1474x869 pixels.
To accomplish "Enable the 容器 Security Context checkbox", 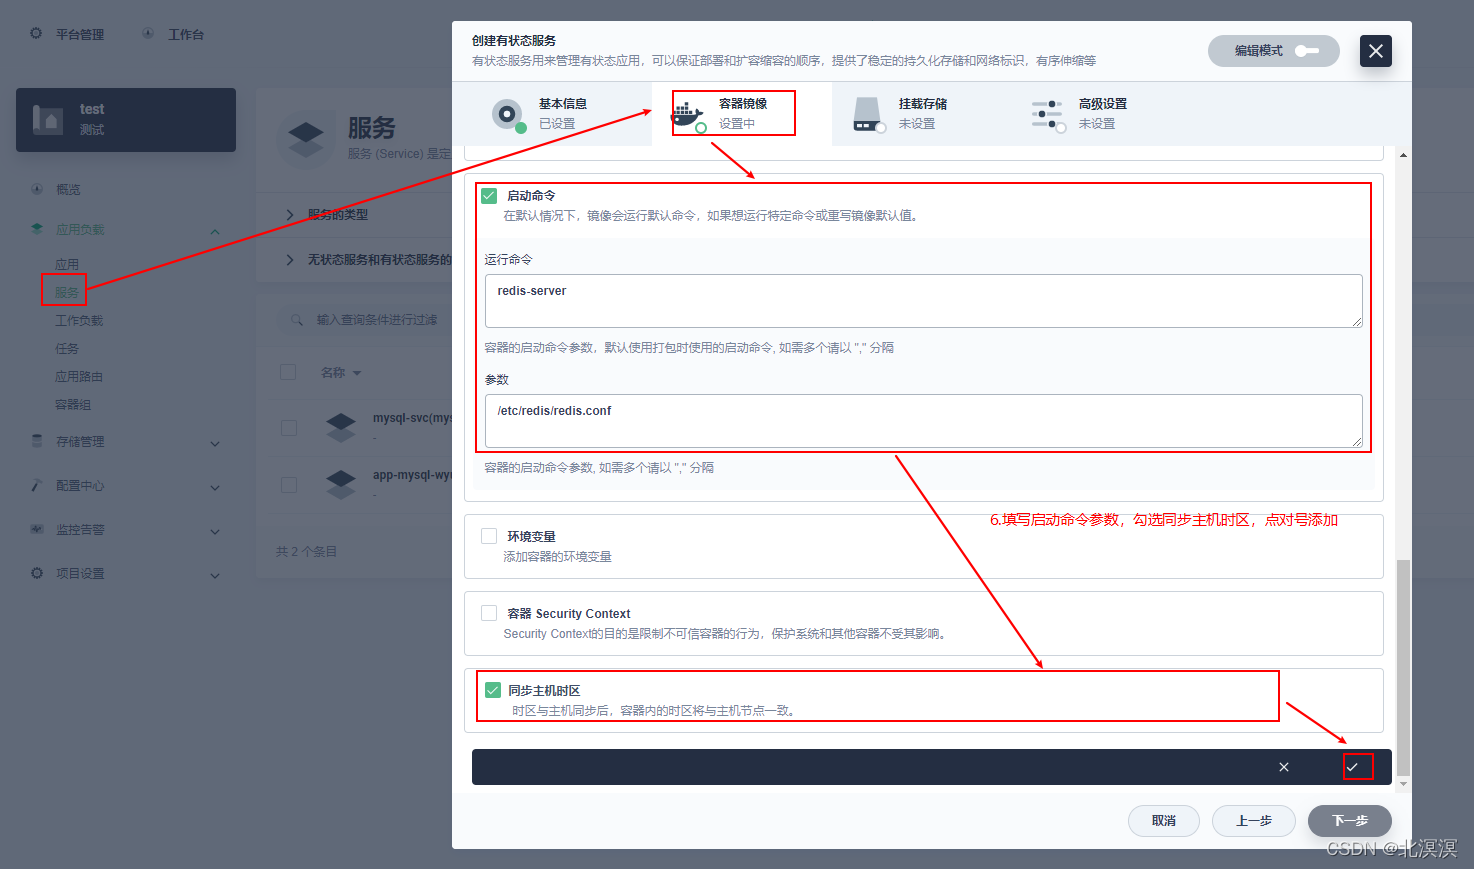I will click(x=489, y=613).
